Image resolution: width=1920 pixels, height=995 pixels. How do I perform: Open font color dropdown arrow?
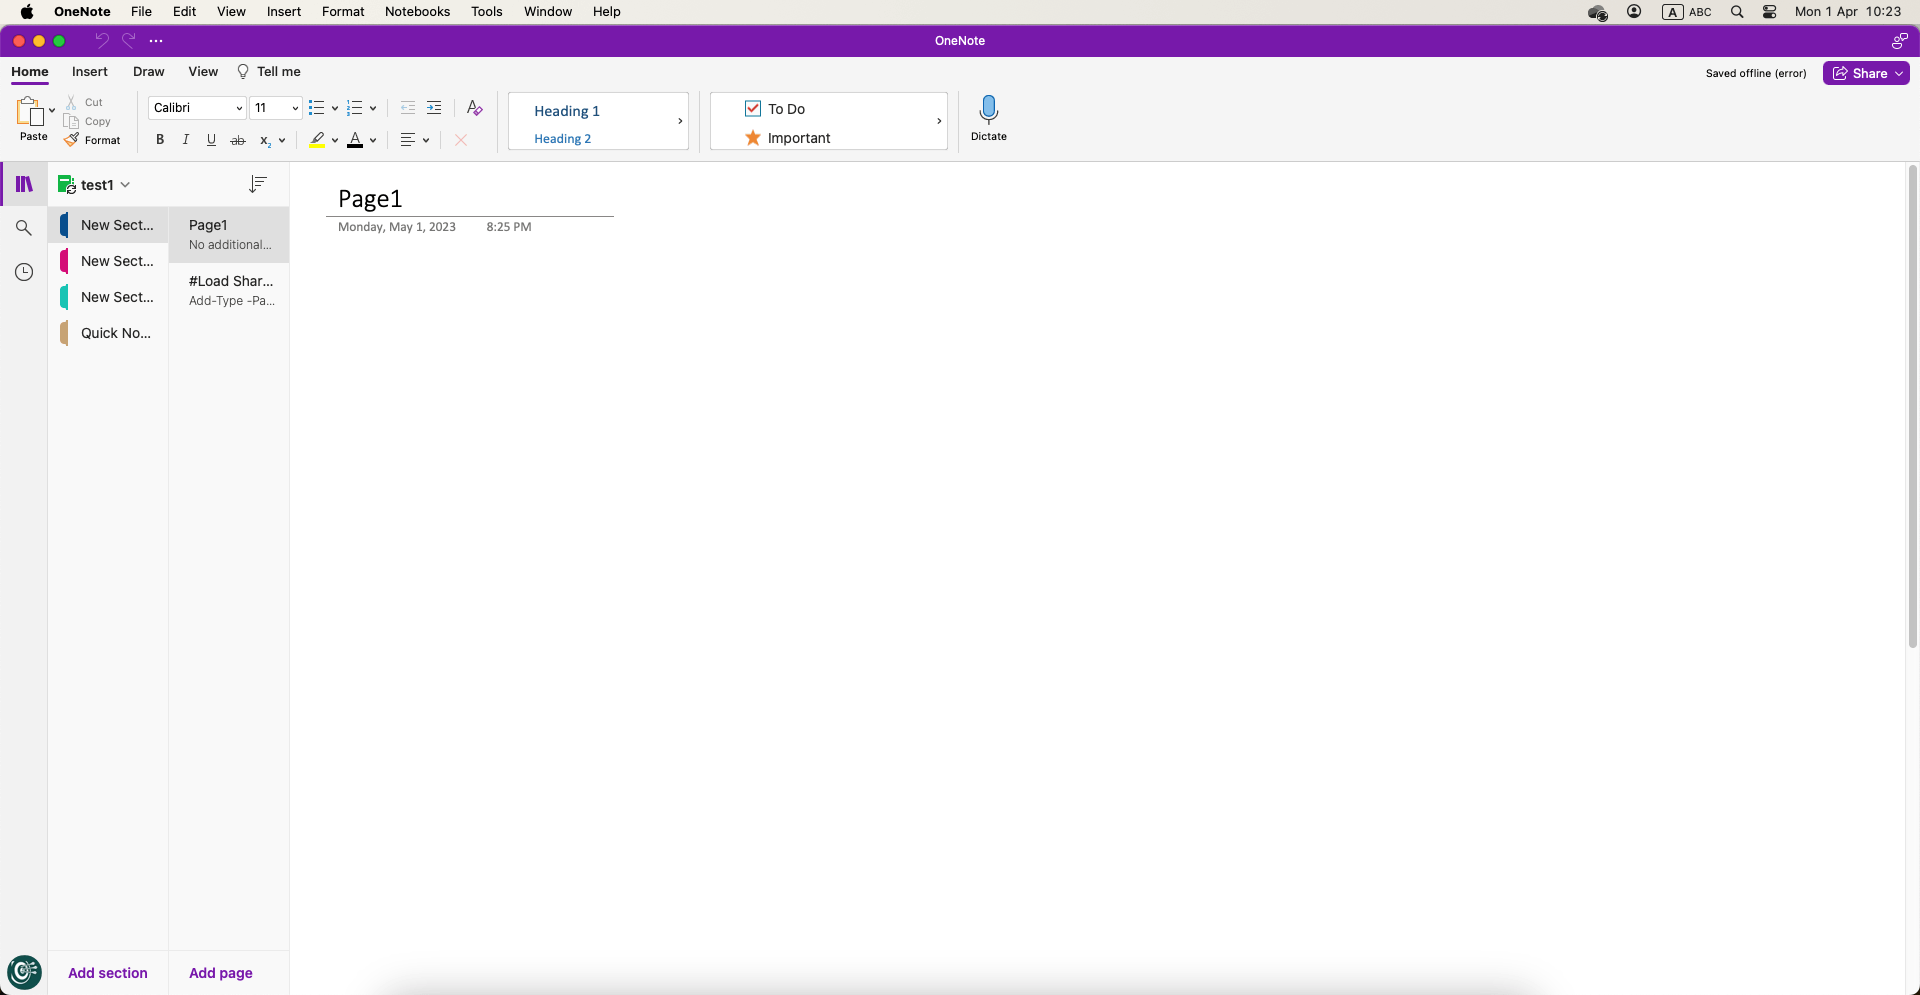373,140
